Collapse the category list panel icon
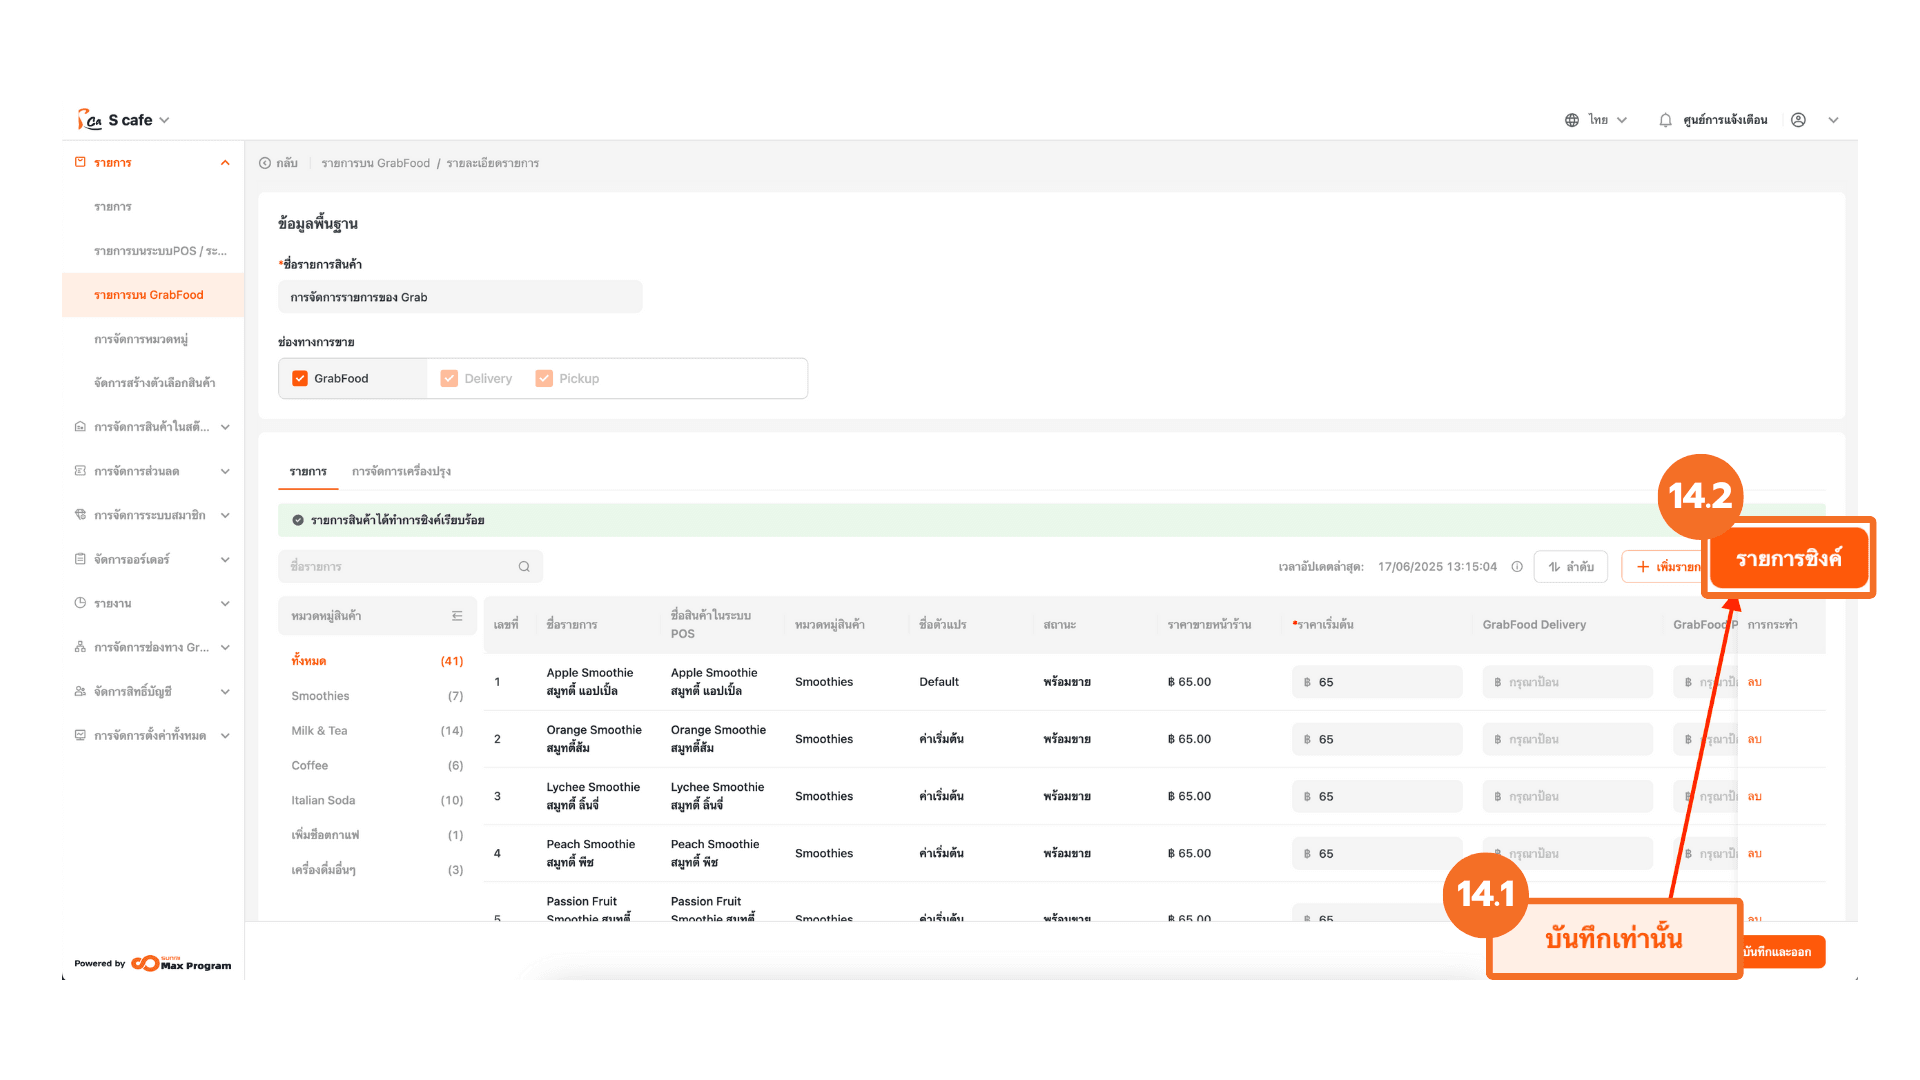 click(x=457, y=616)
